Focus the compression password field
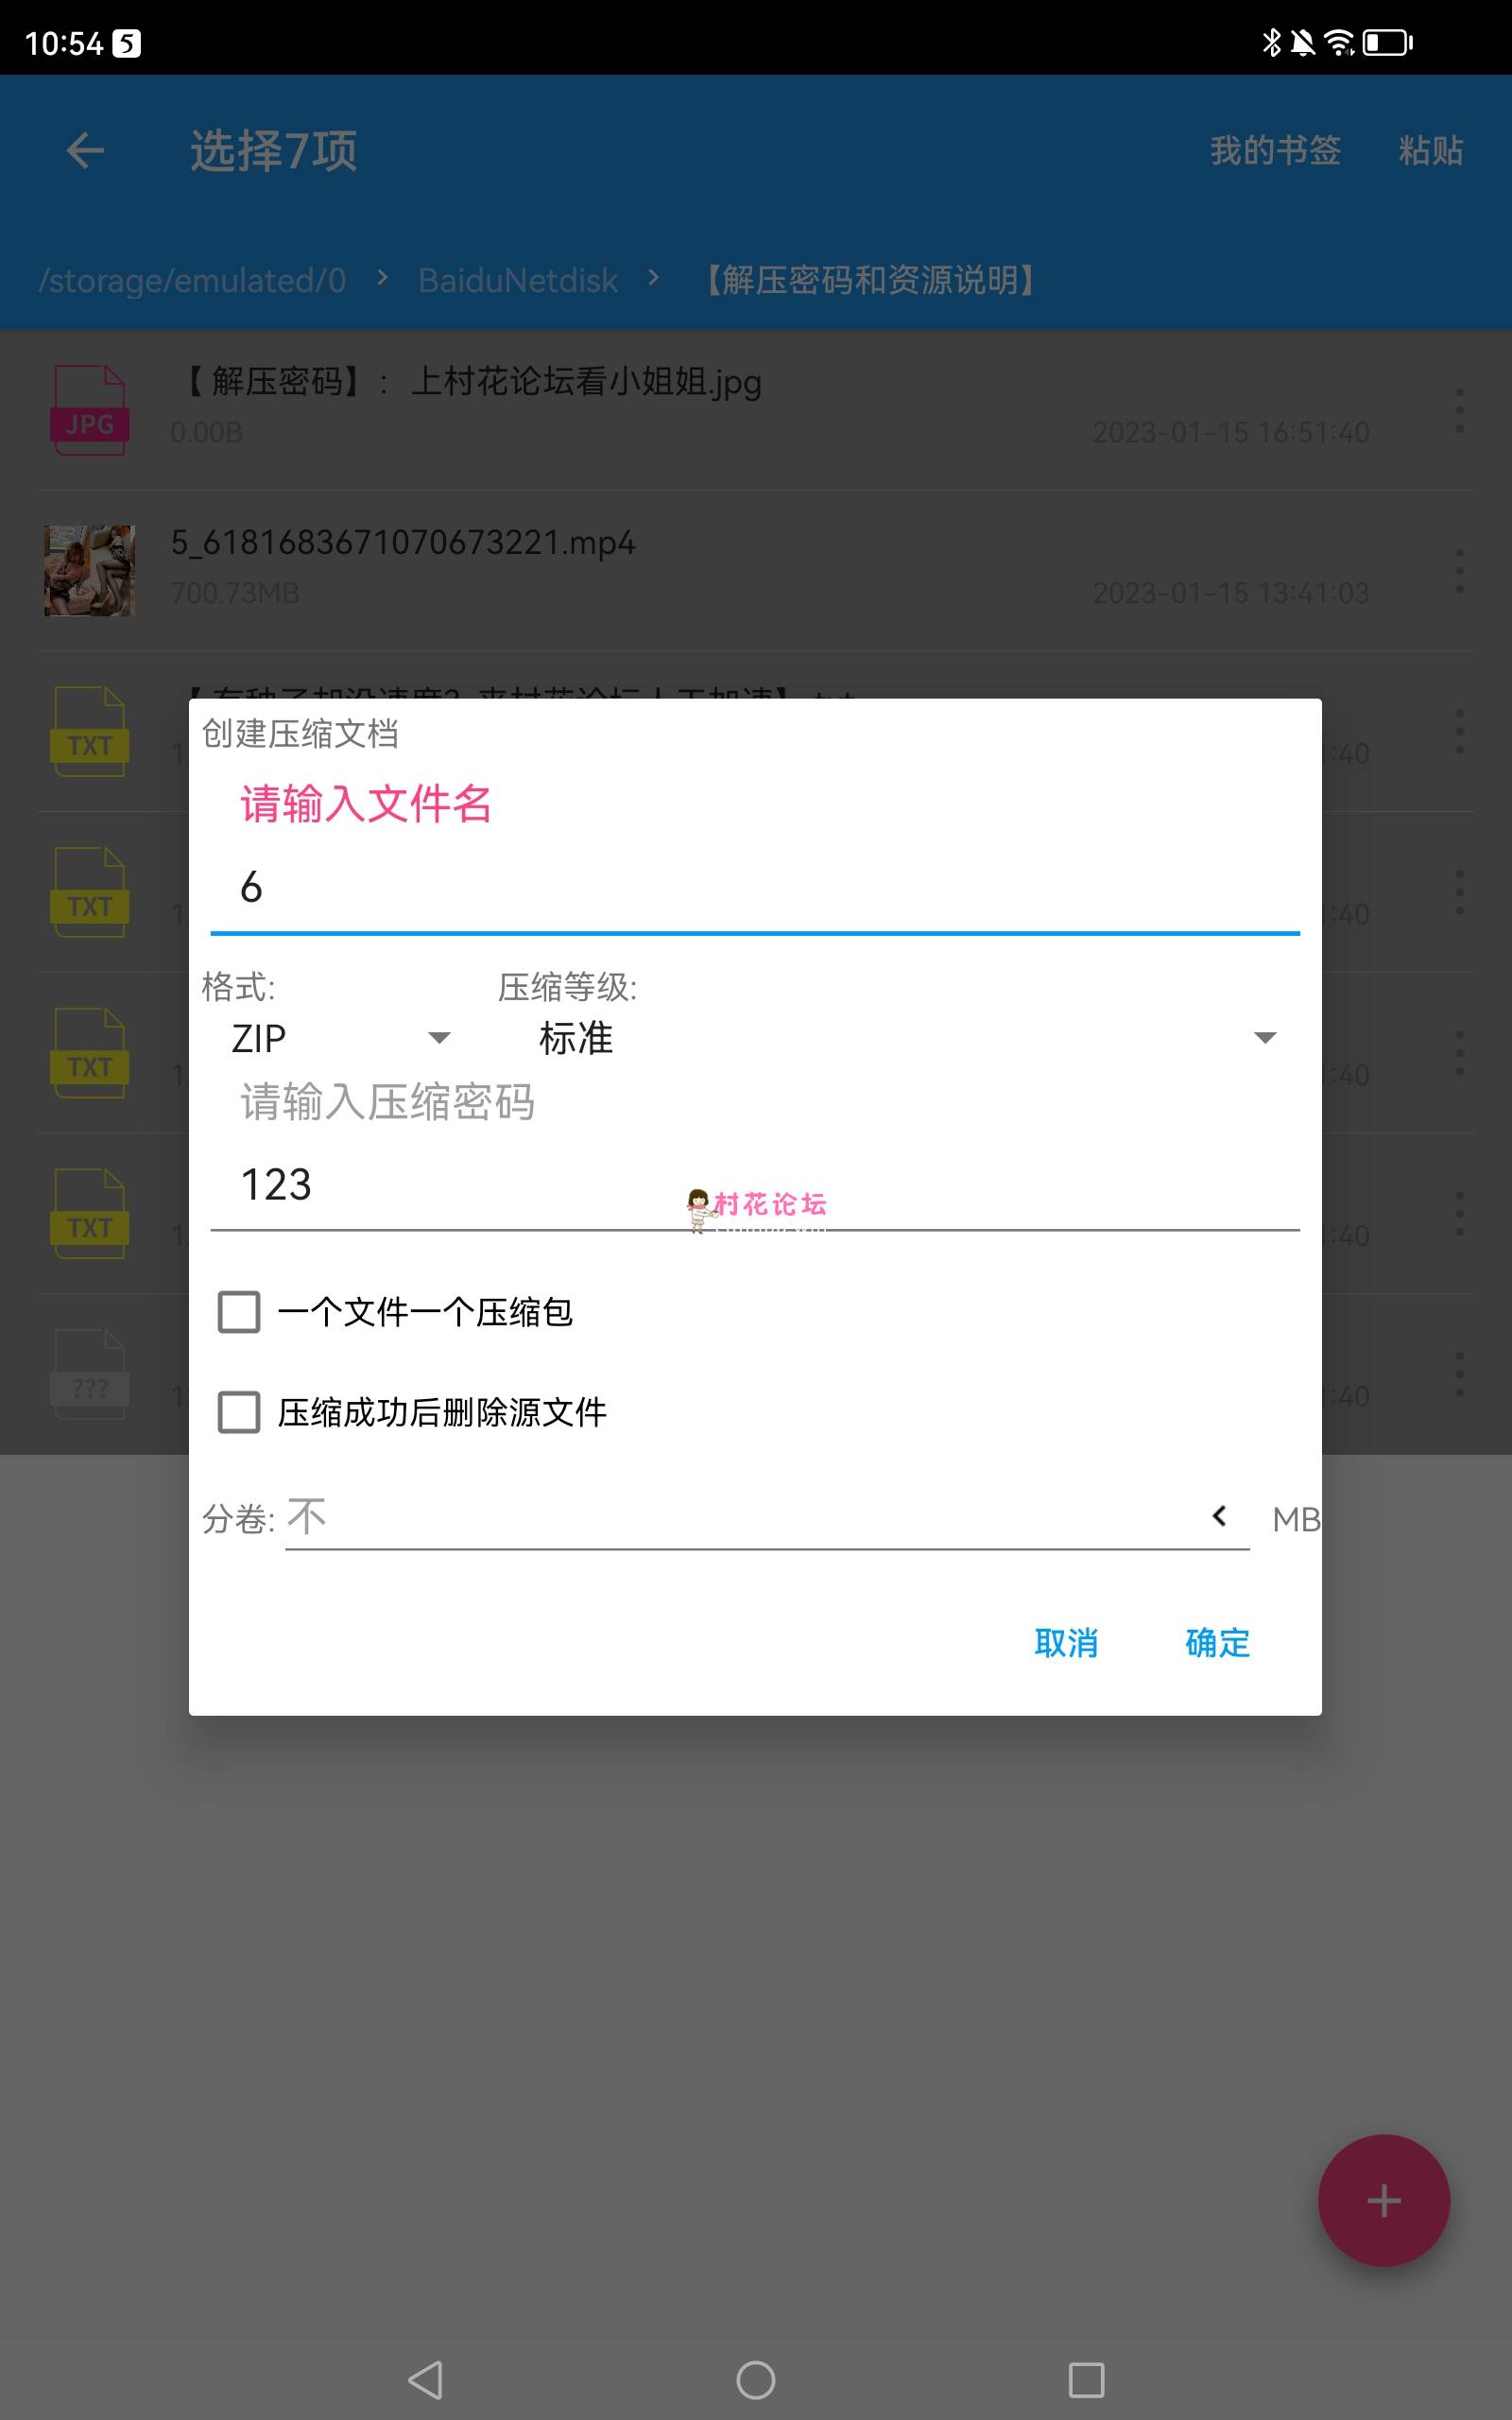Viewport: 1512px width, 2420px height. click(755, 1185)
